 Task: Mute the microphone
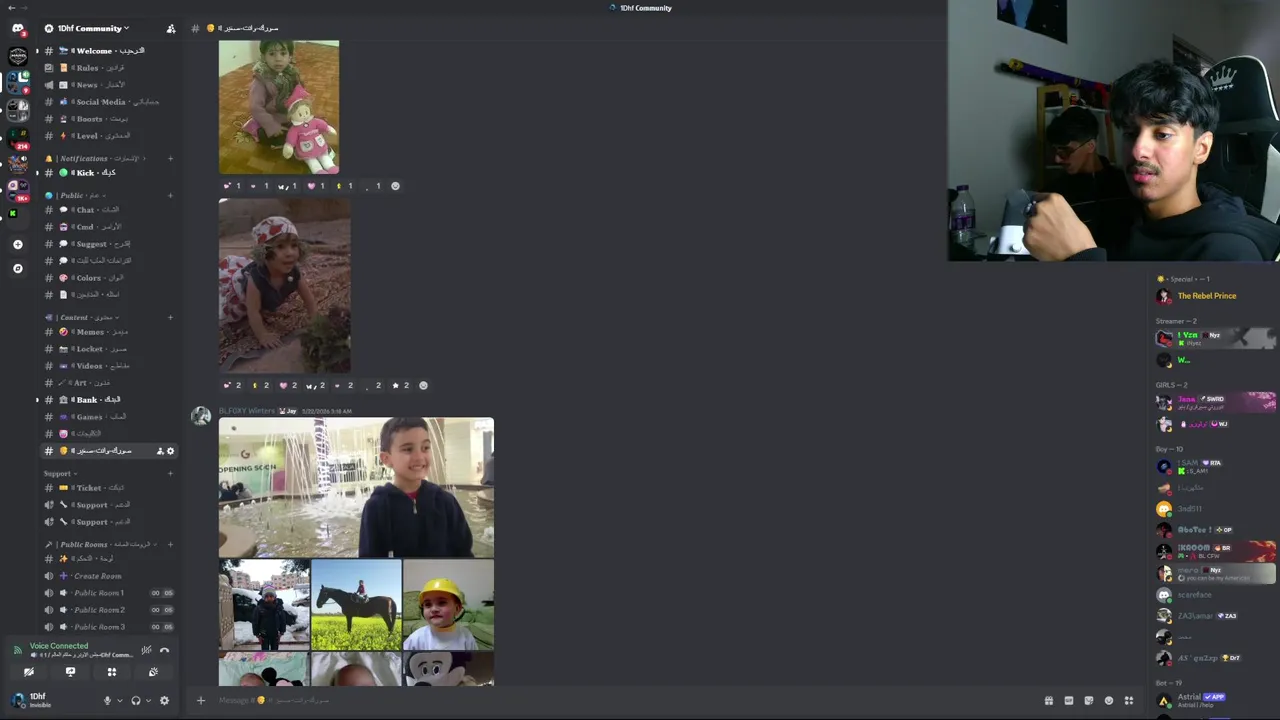pos(107,700)
